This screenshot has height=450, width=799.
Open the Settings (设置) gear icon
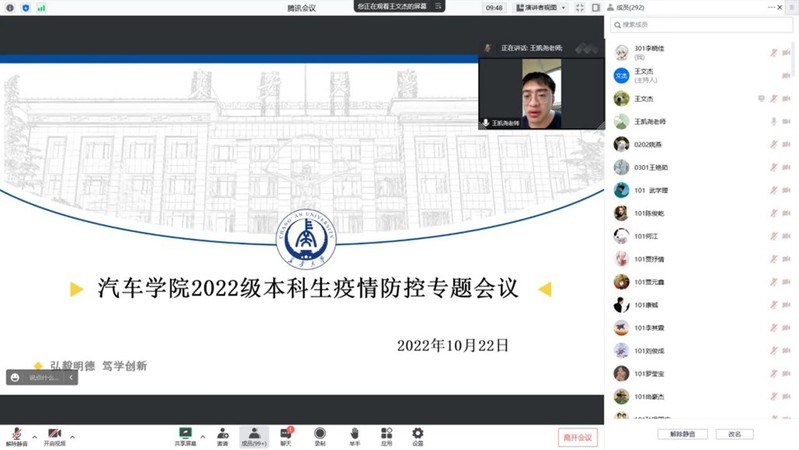point(418,435)
